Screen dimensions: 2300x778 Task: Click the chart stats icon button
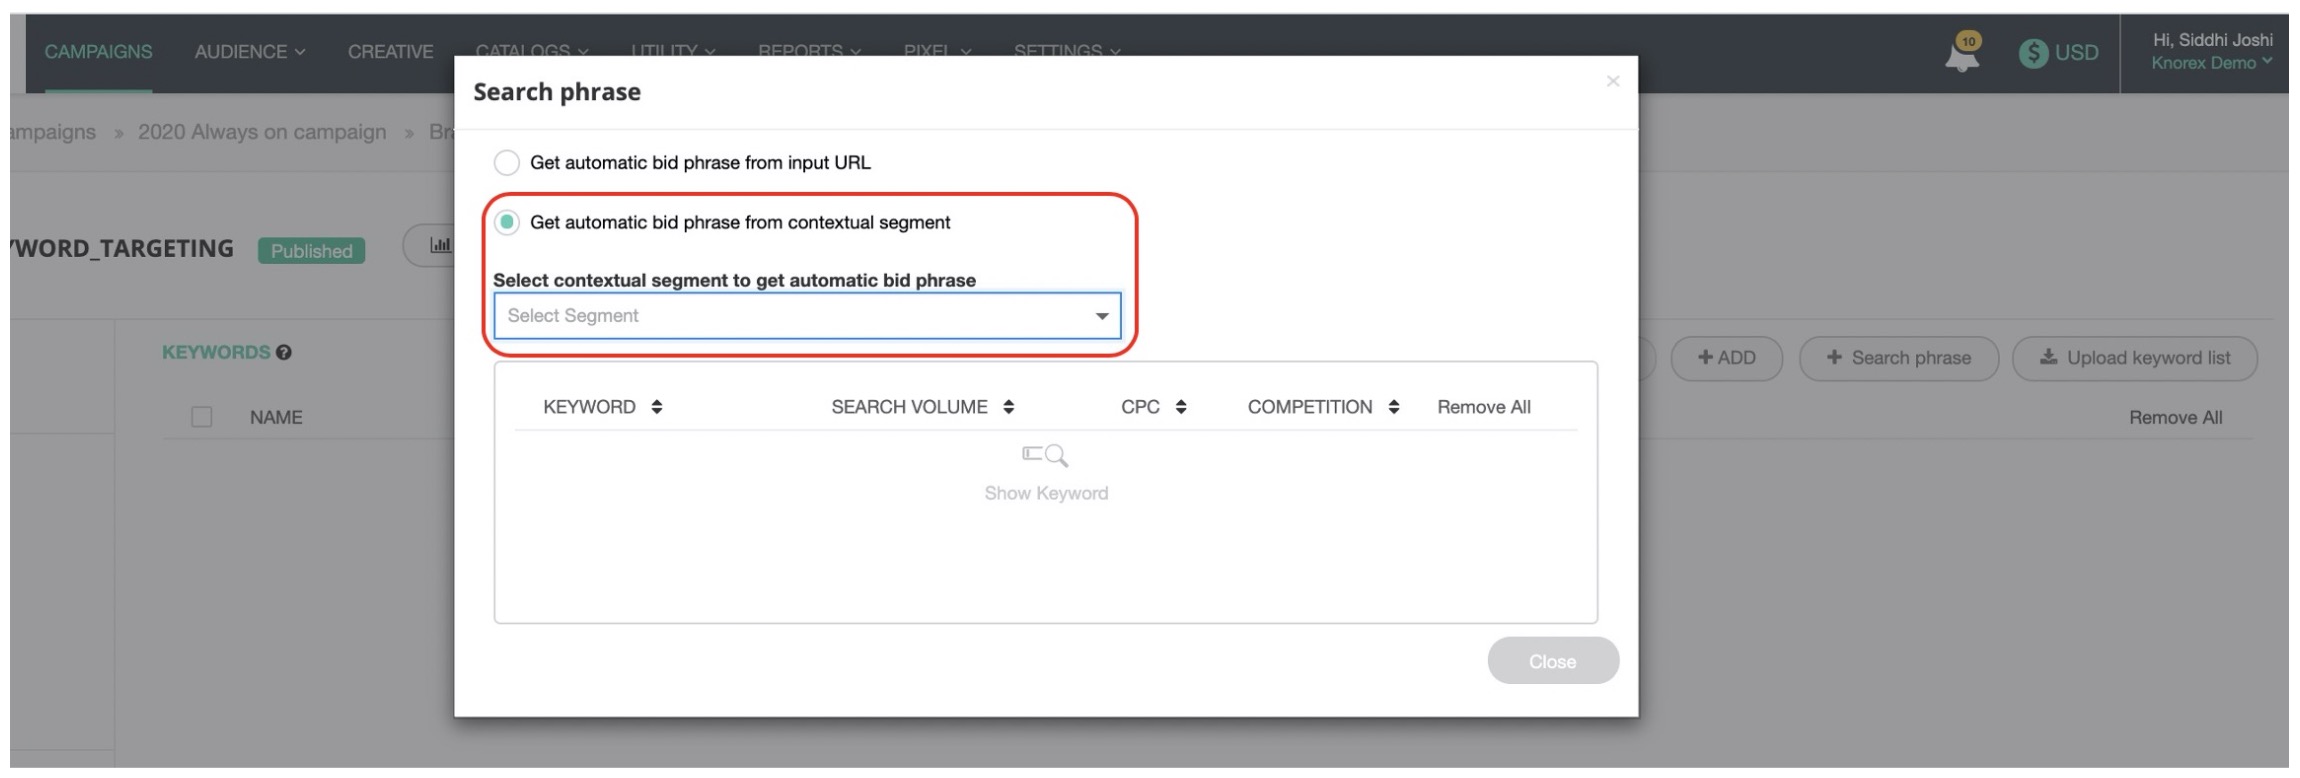(439, 246)
